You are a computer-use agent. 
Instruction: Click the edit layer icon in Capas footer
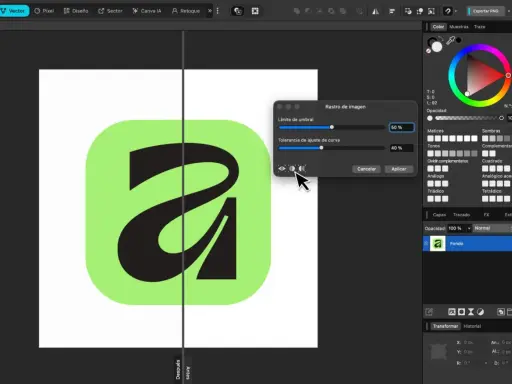[x=429, y=312]
